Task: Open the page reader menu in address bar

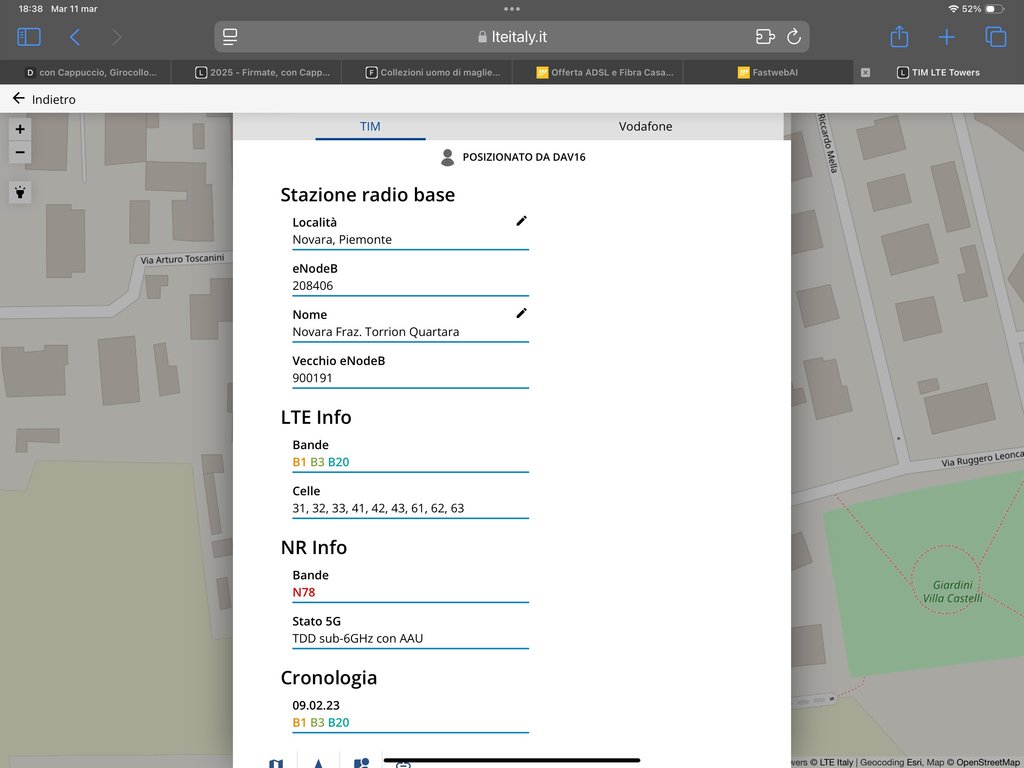Action: [x=230, y=37]
